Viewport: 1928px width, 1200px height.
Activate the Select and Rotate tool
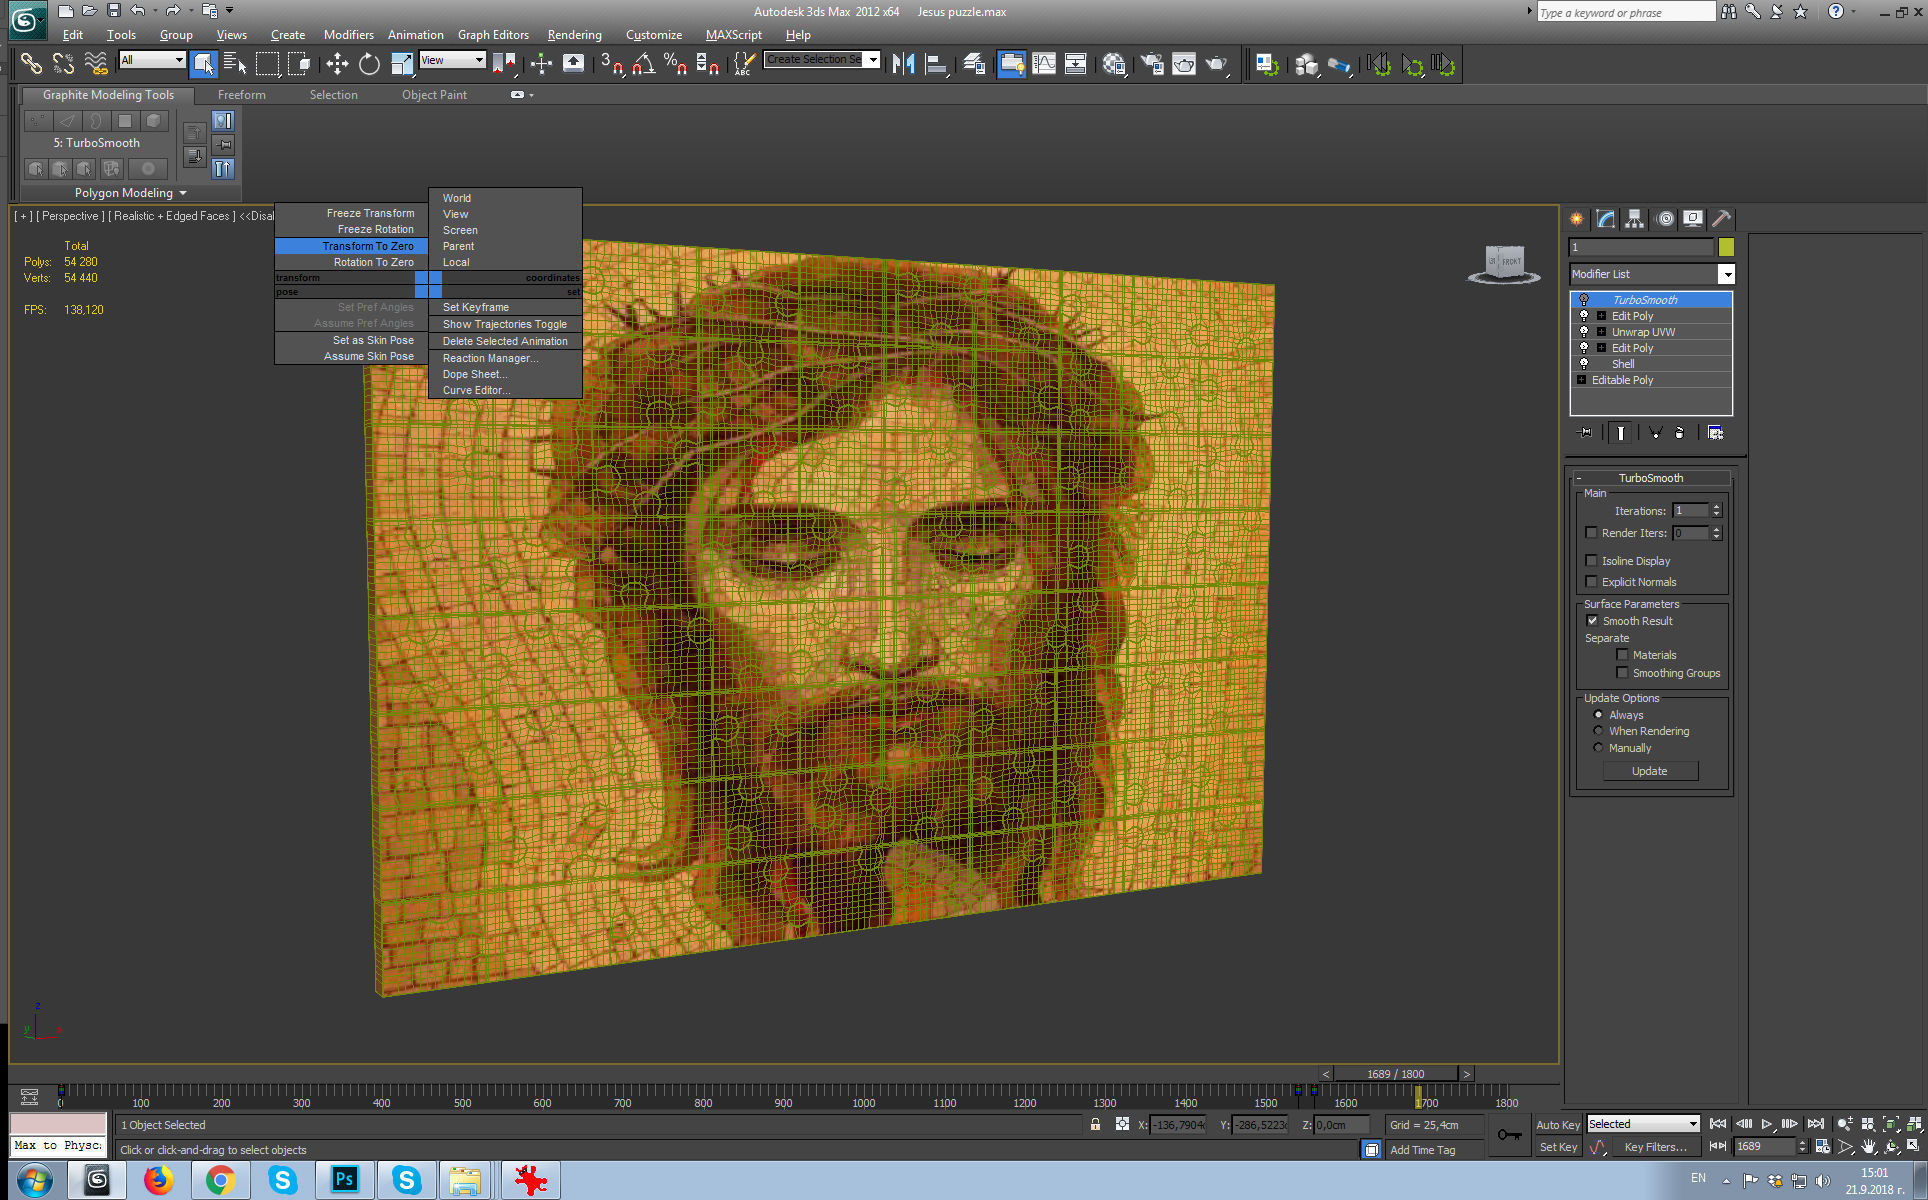[x=369, y=64]
